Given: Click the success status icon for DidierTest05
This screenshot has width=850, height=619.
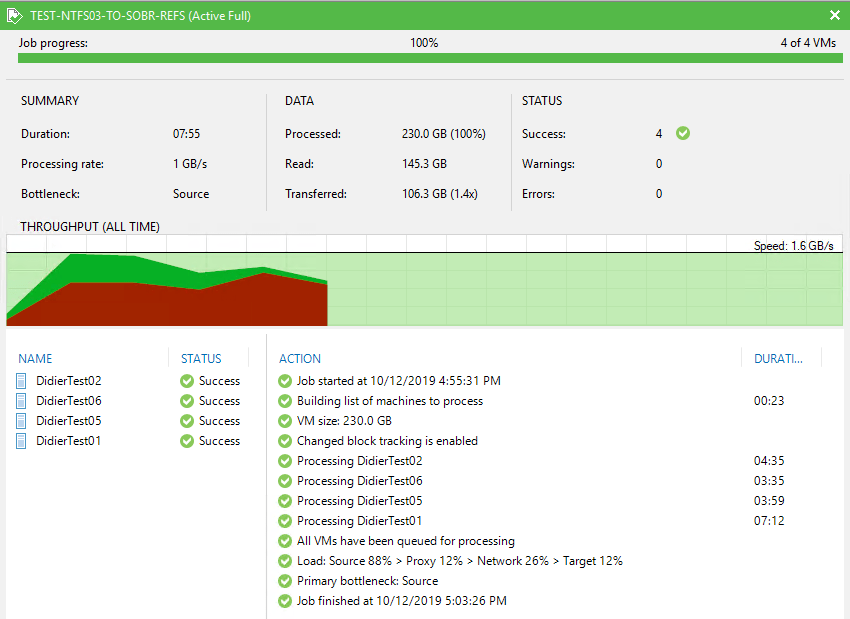Looking at the screenshot, I should tap(187, 421).
